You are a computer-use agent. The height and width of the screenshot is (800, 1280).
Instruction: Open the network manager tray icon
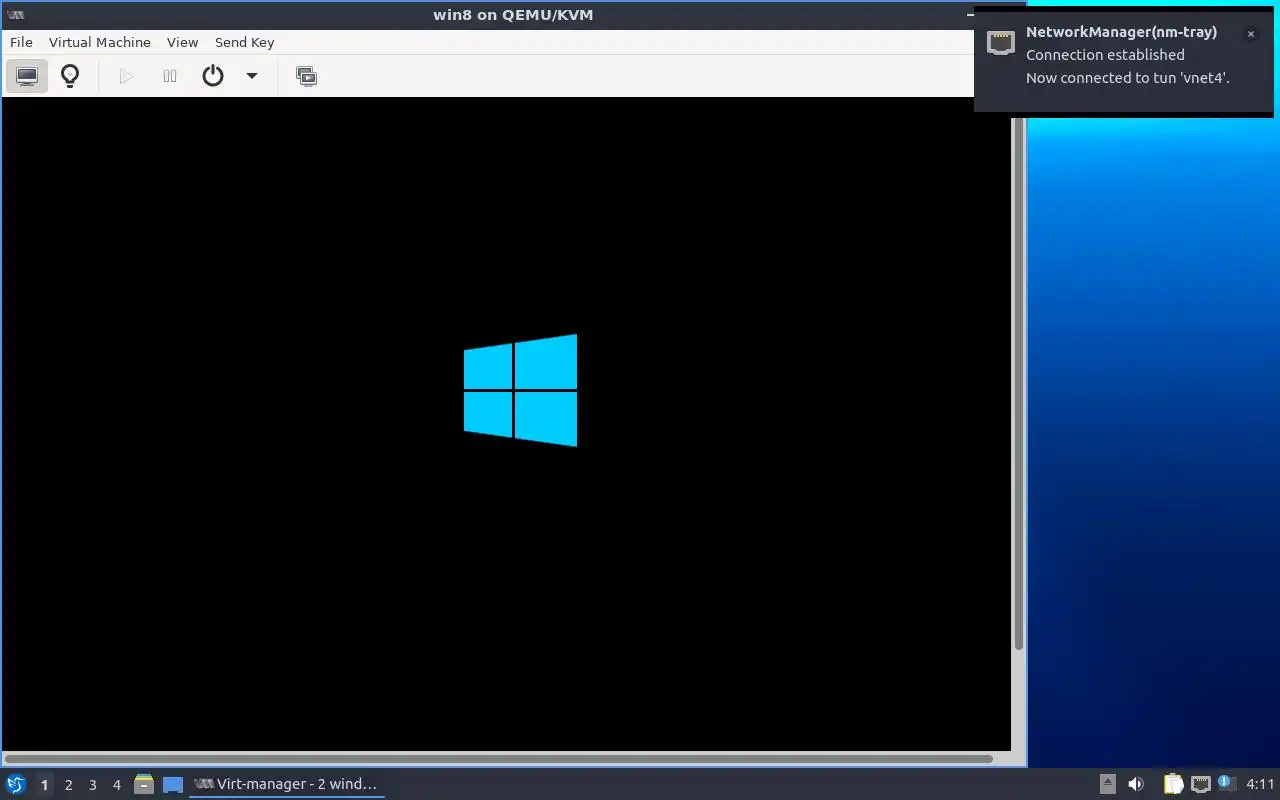coord(1201,784)
